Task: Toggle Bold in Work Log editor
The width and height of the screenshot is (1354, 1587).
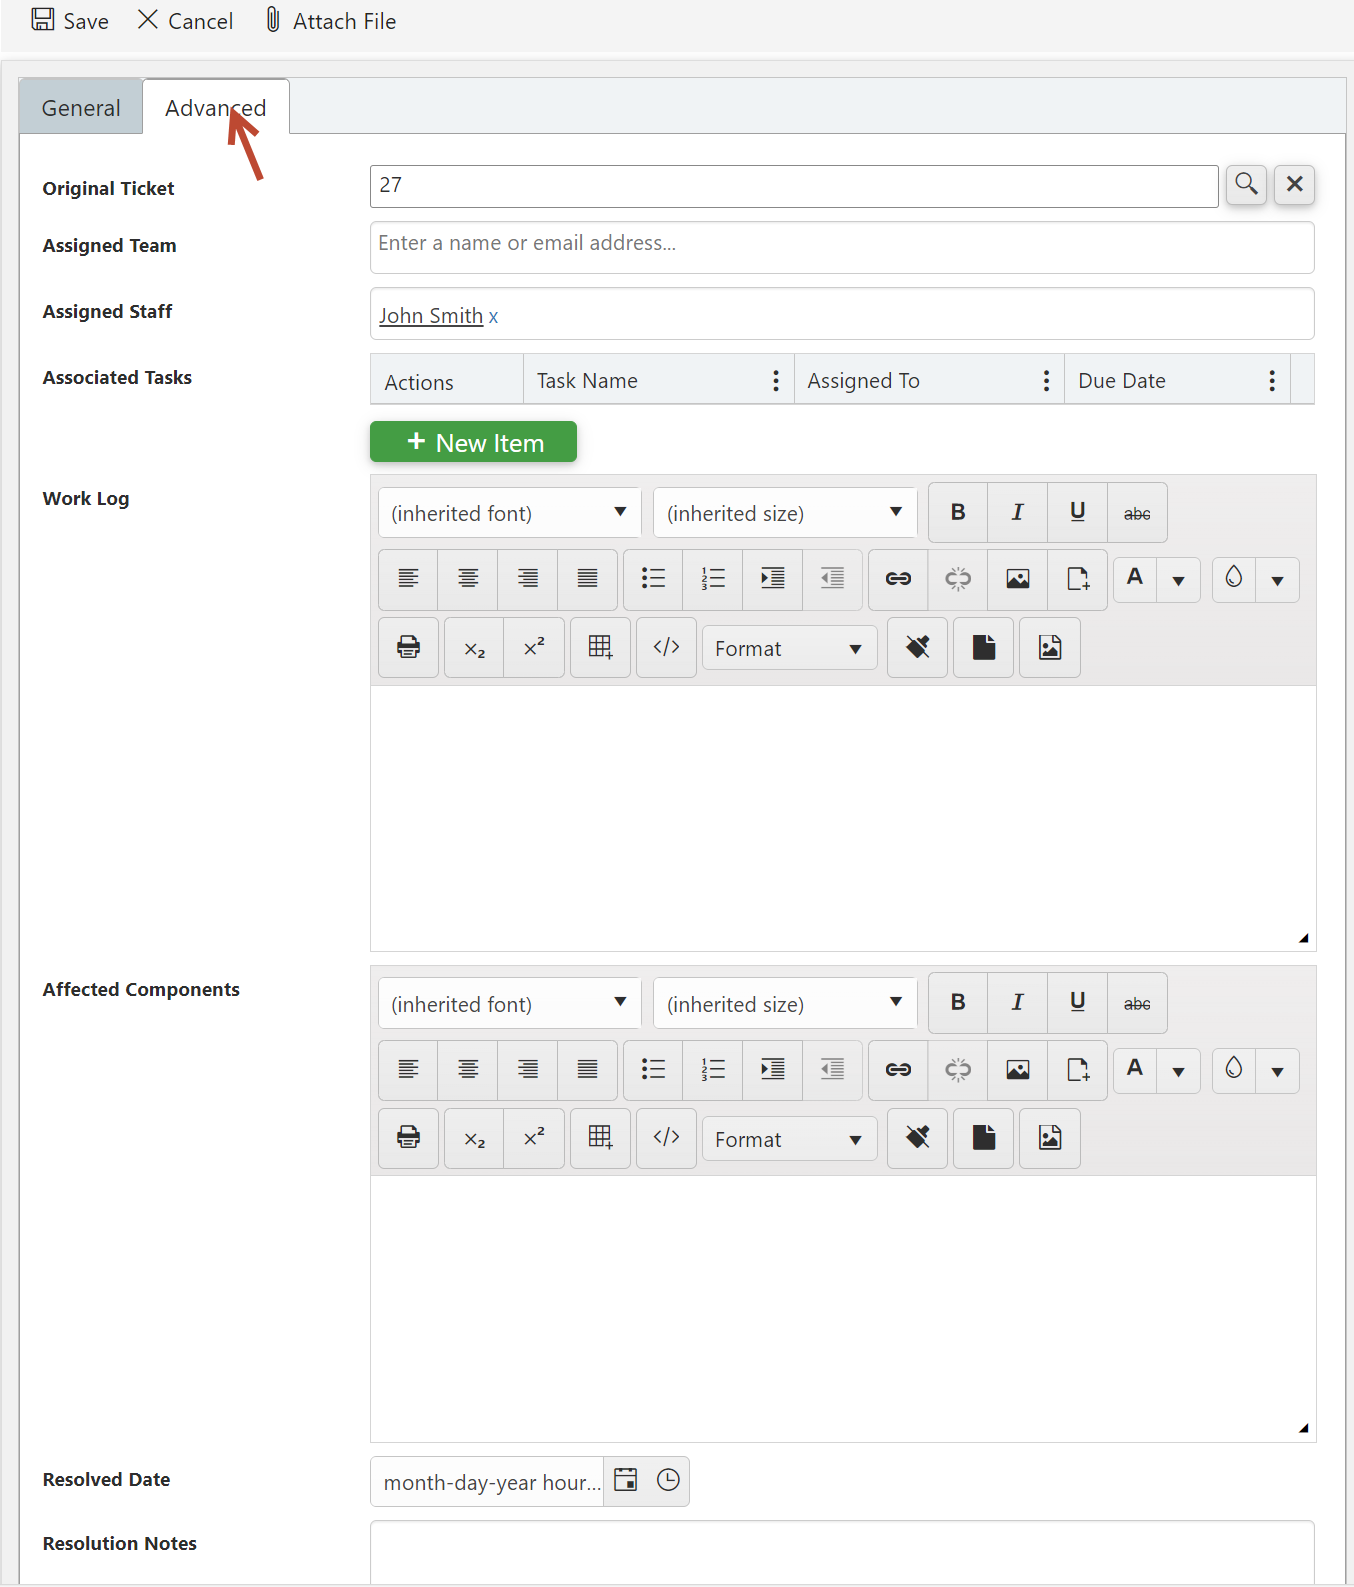Action: coord(958,513)
